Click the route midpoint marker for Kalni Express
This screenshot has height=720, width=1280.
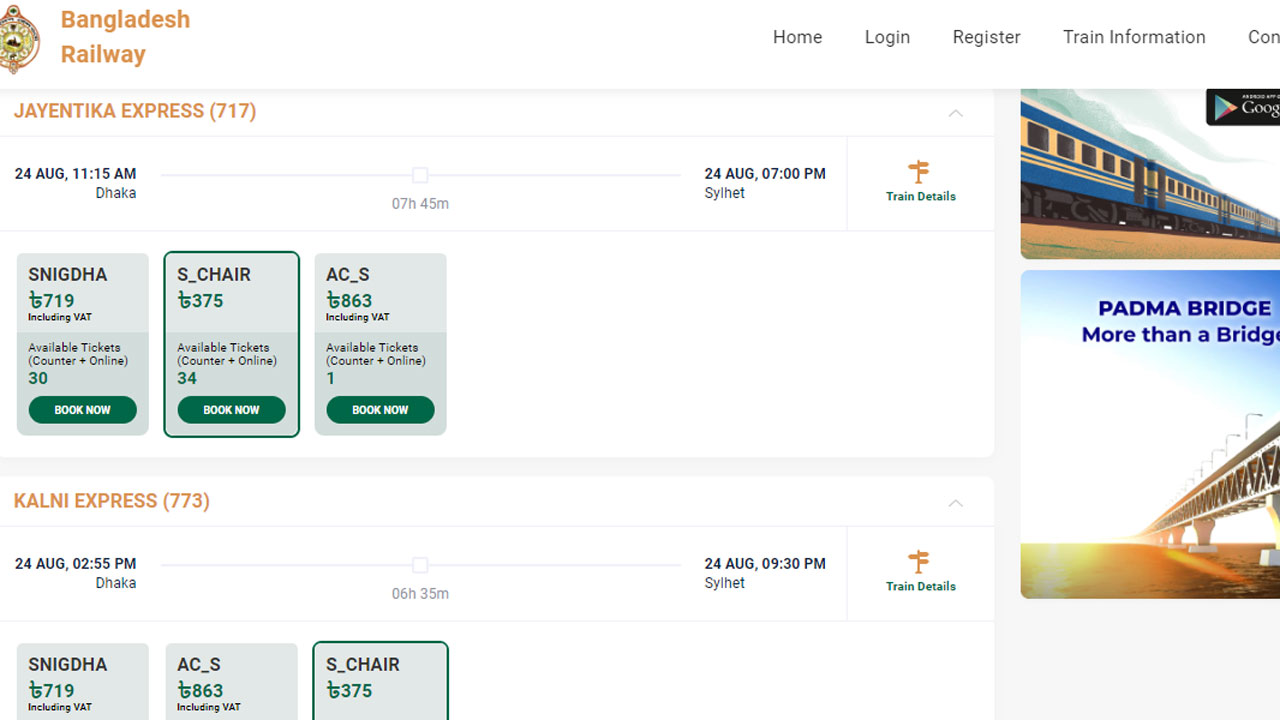click(420, 565)
